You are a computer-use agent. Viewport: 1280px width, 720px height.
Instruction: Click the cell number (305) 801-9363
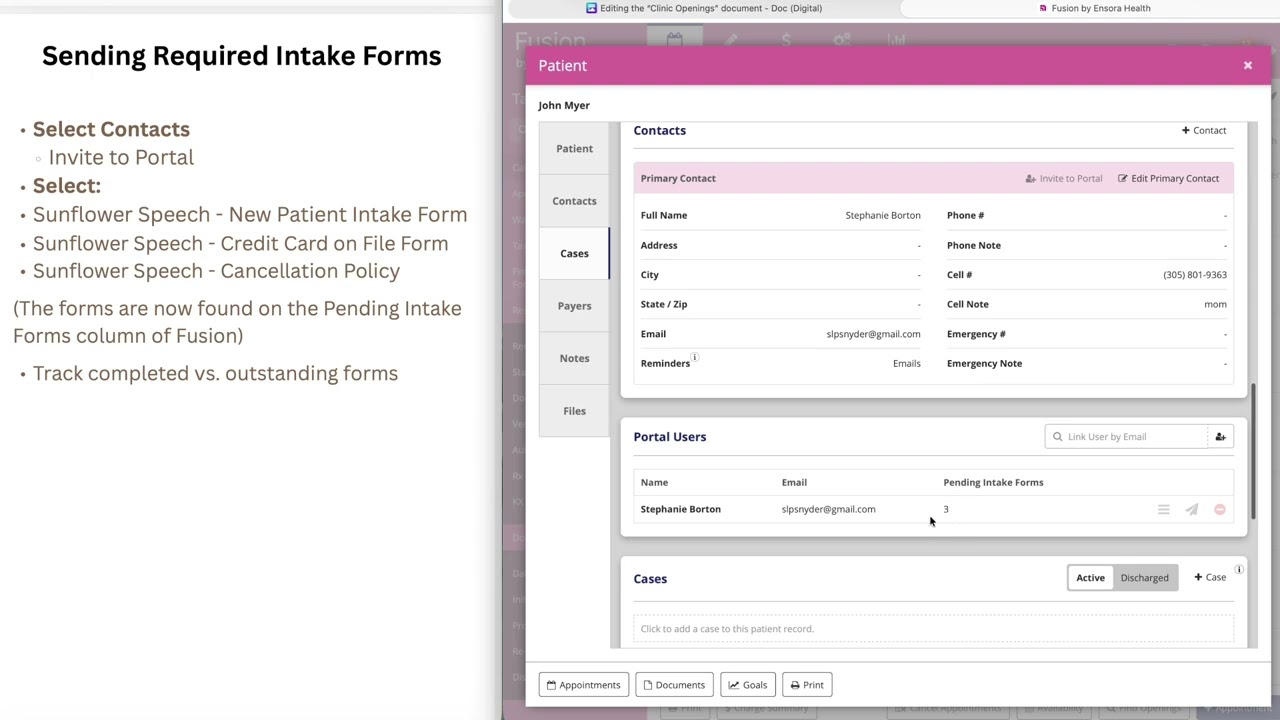point(1195,275)
